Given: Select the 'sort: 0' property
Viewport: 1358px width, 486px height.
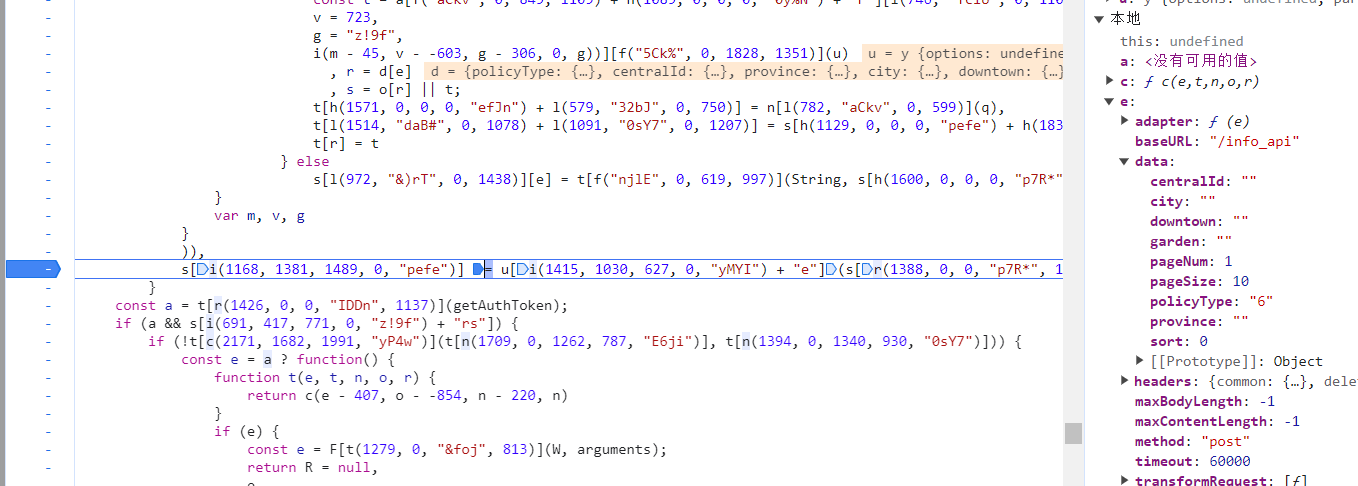Looking at the screenshot, I should [x=1179, y=341].
